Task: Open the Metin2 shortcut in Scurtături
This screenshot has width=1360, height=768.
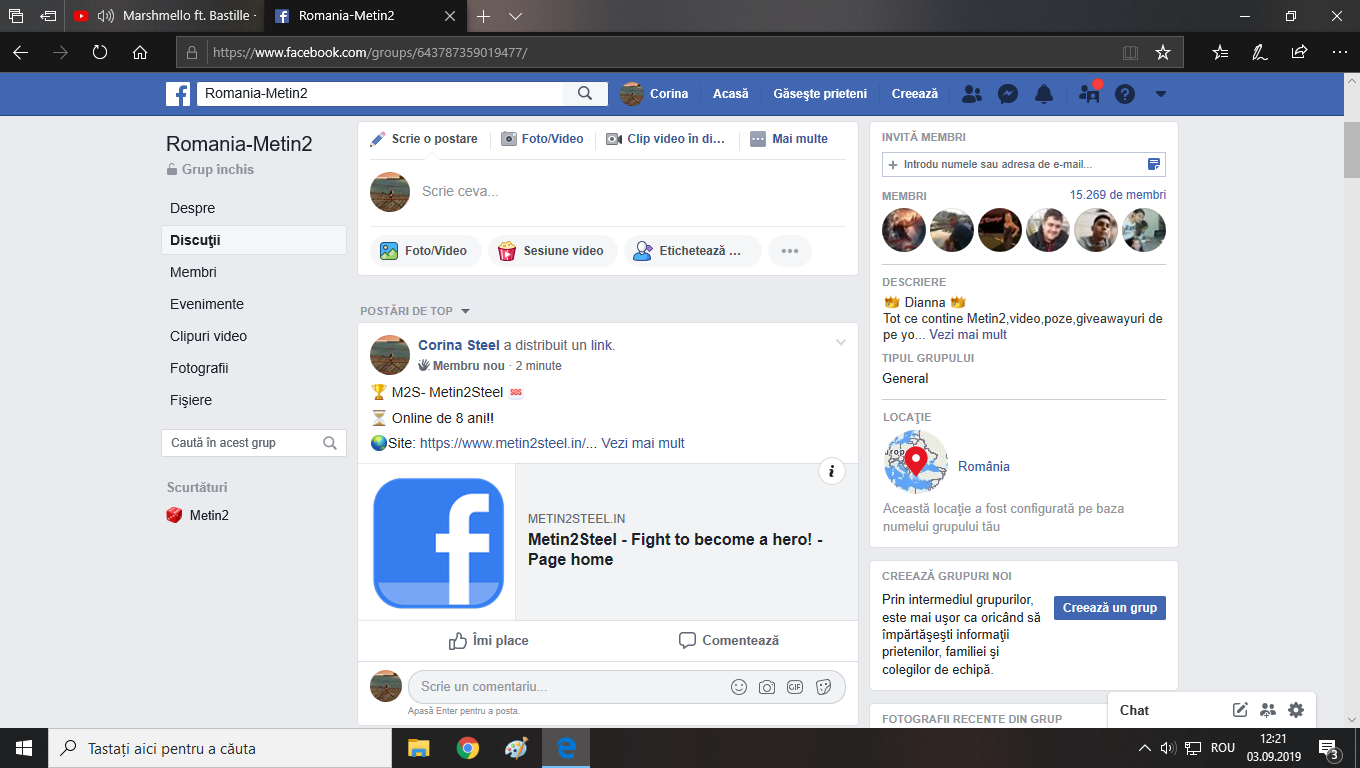Action: [x=198, y=516]
